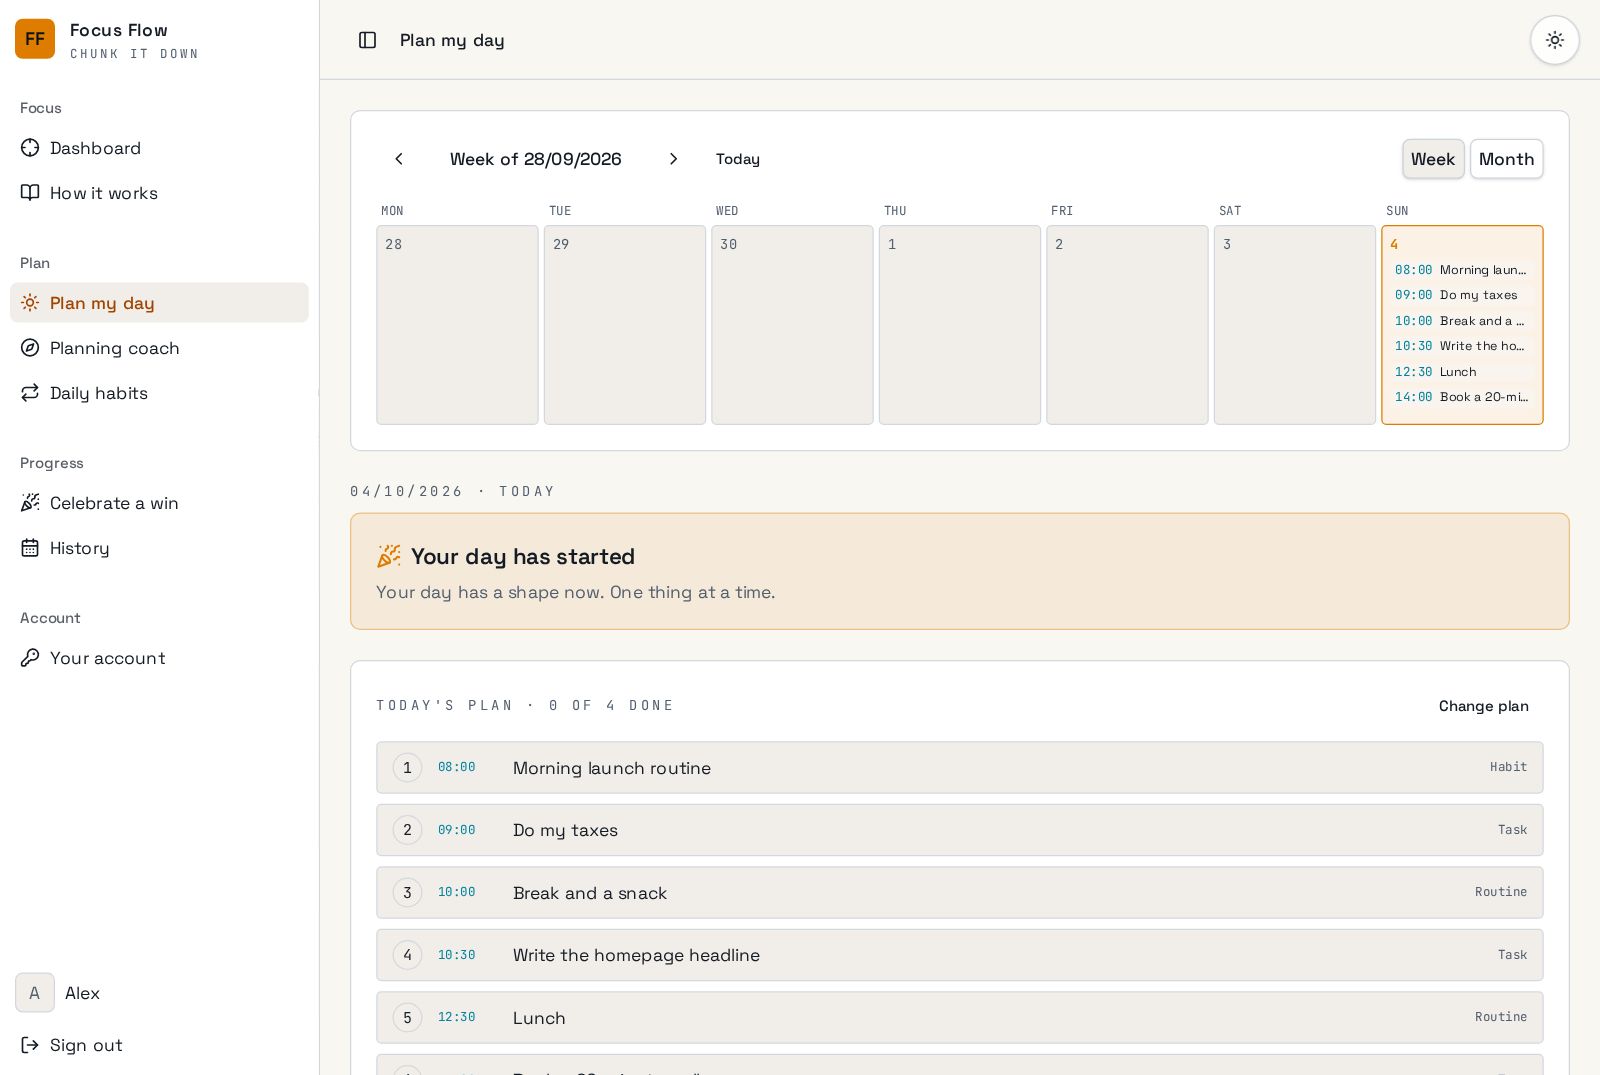Open the Break and a snack row
This screenshot has height=1075, width=1600.
(x=960, y=893)
